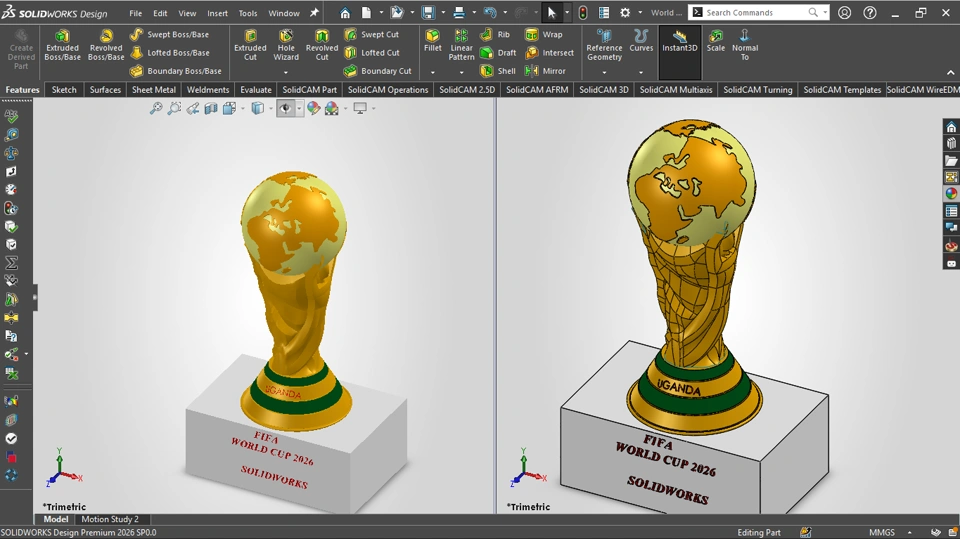
Task: Choose the Lofted Cut feature
Action: [x=372, y=53]
